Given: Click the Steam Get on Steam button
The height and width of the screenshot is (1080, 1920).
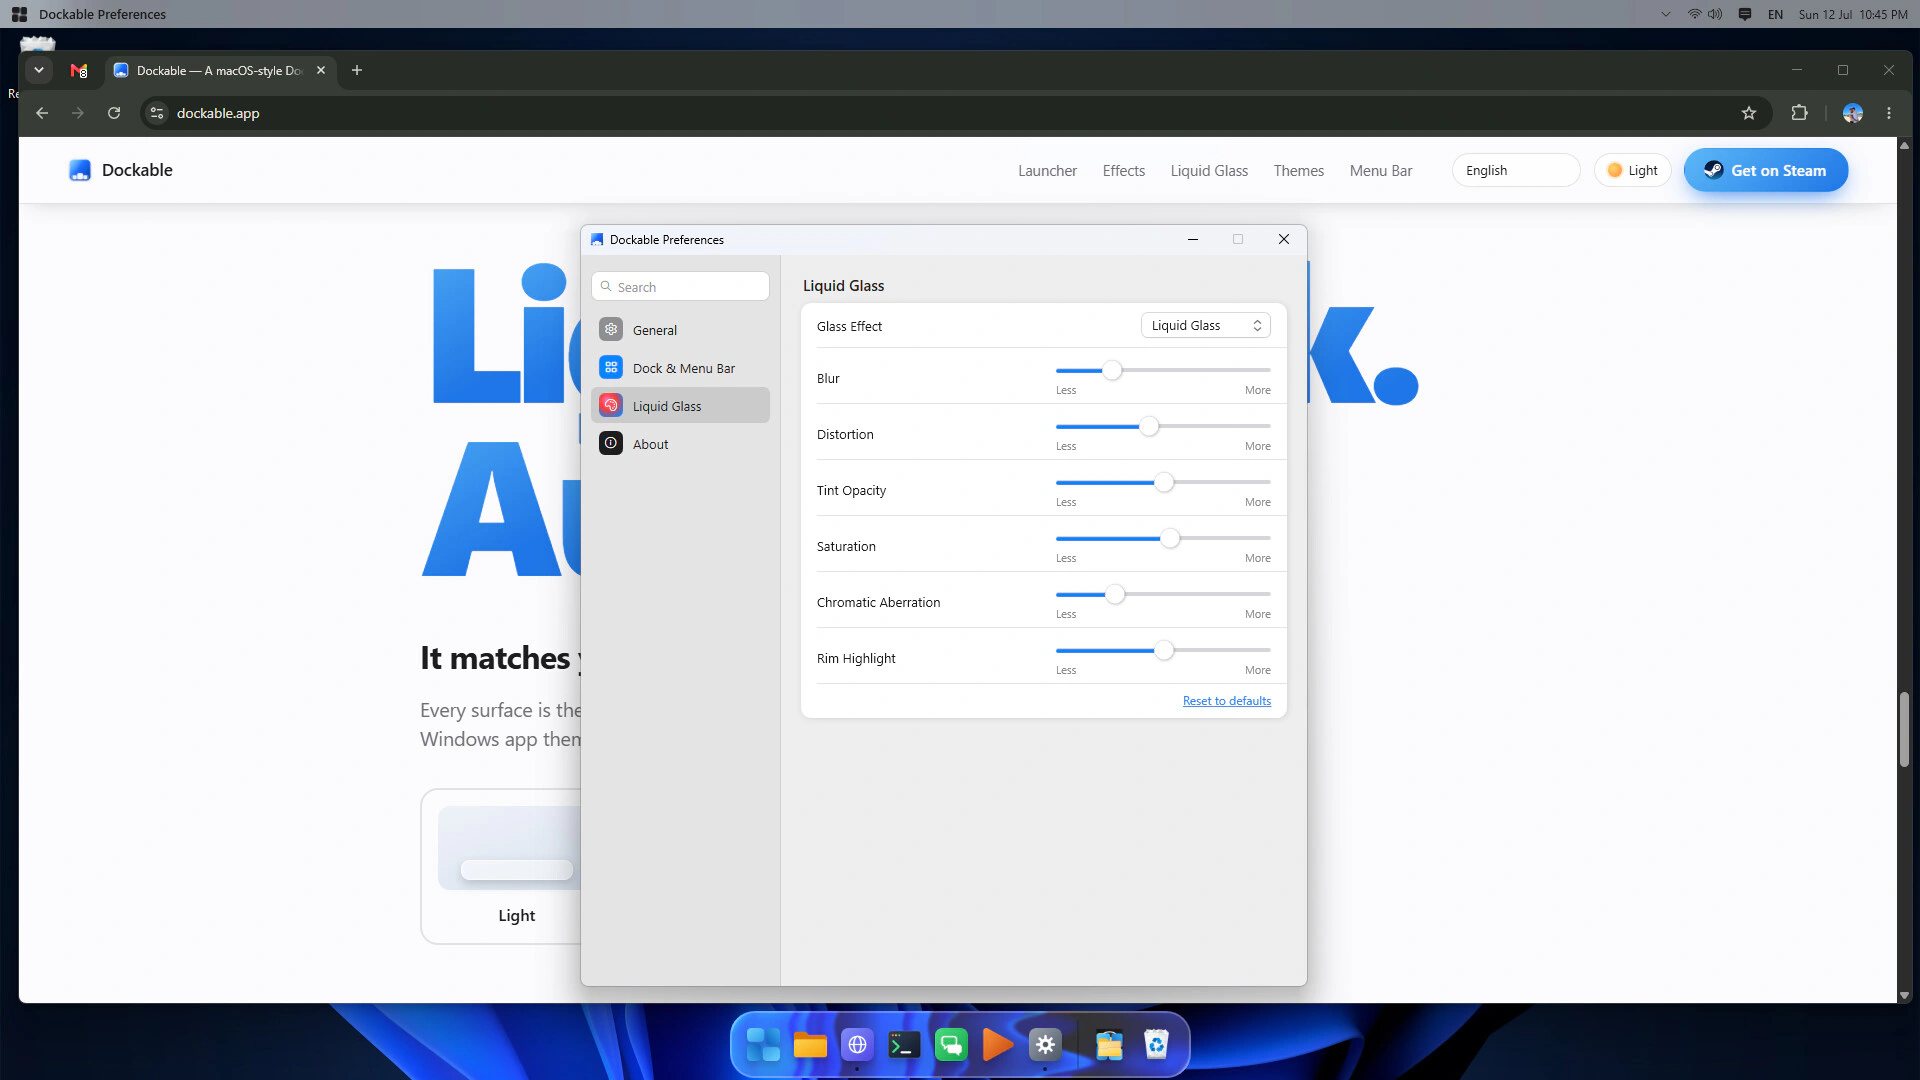Looking at the screenshot, I should pyautogui.click(x=1765, y=170).
